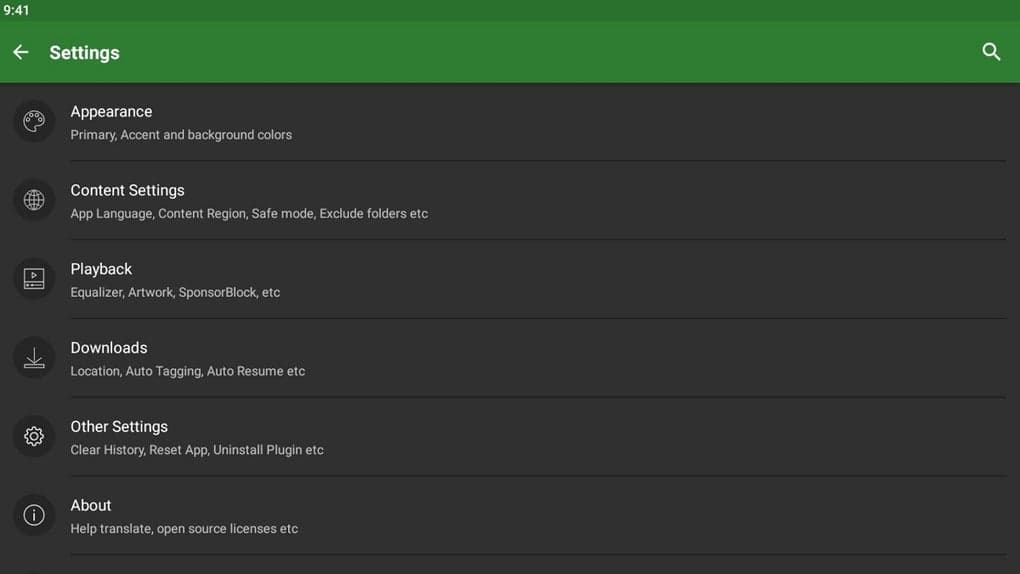Tap the info icon beside About

tap(34, 515)
